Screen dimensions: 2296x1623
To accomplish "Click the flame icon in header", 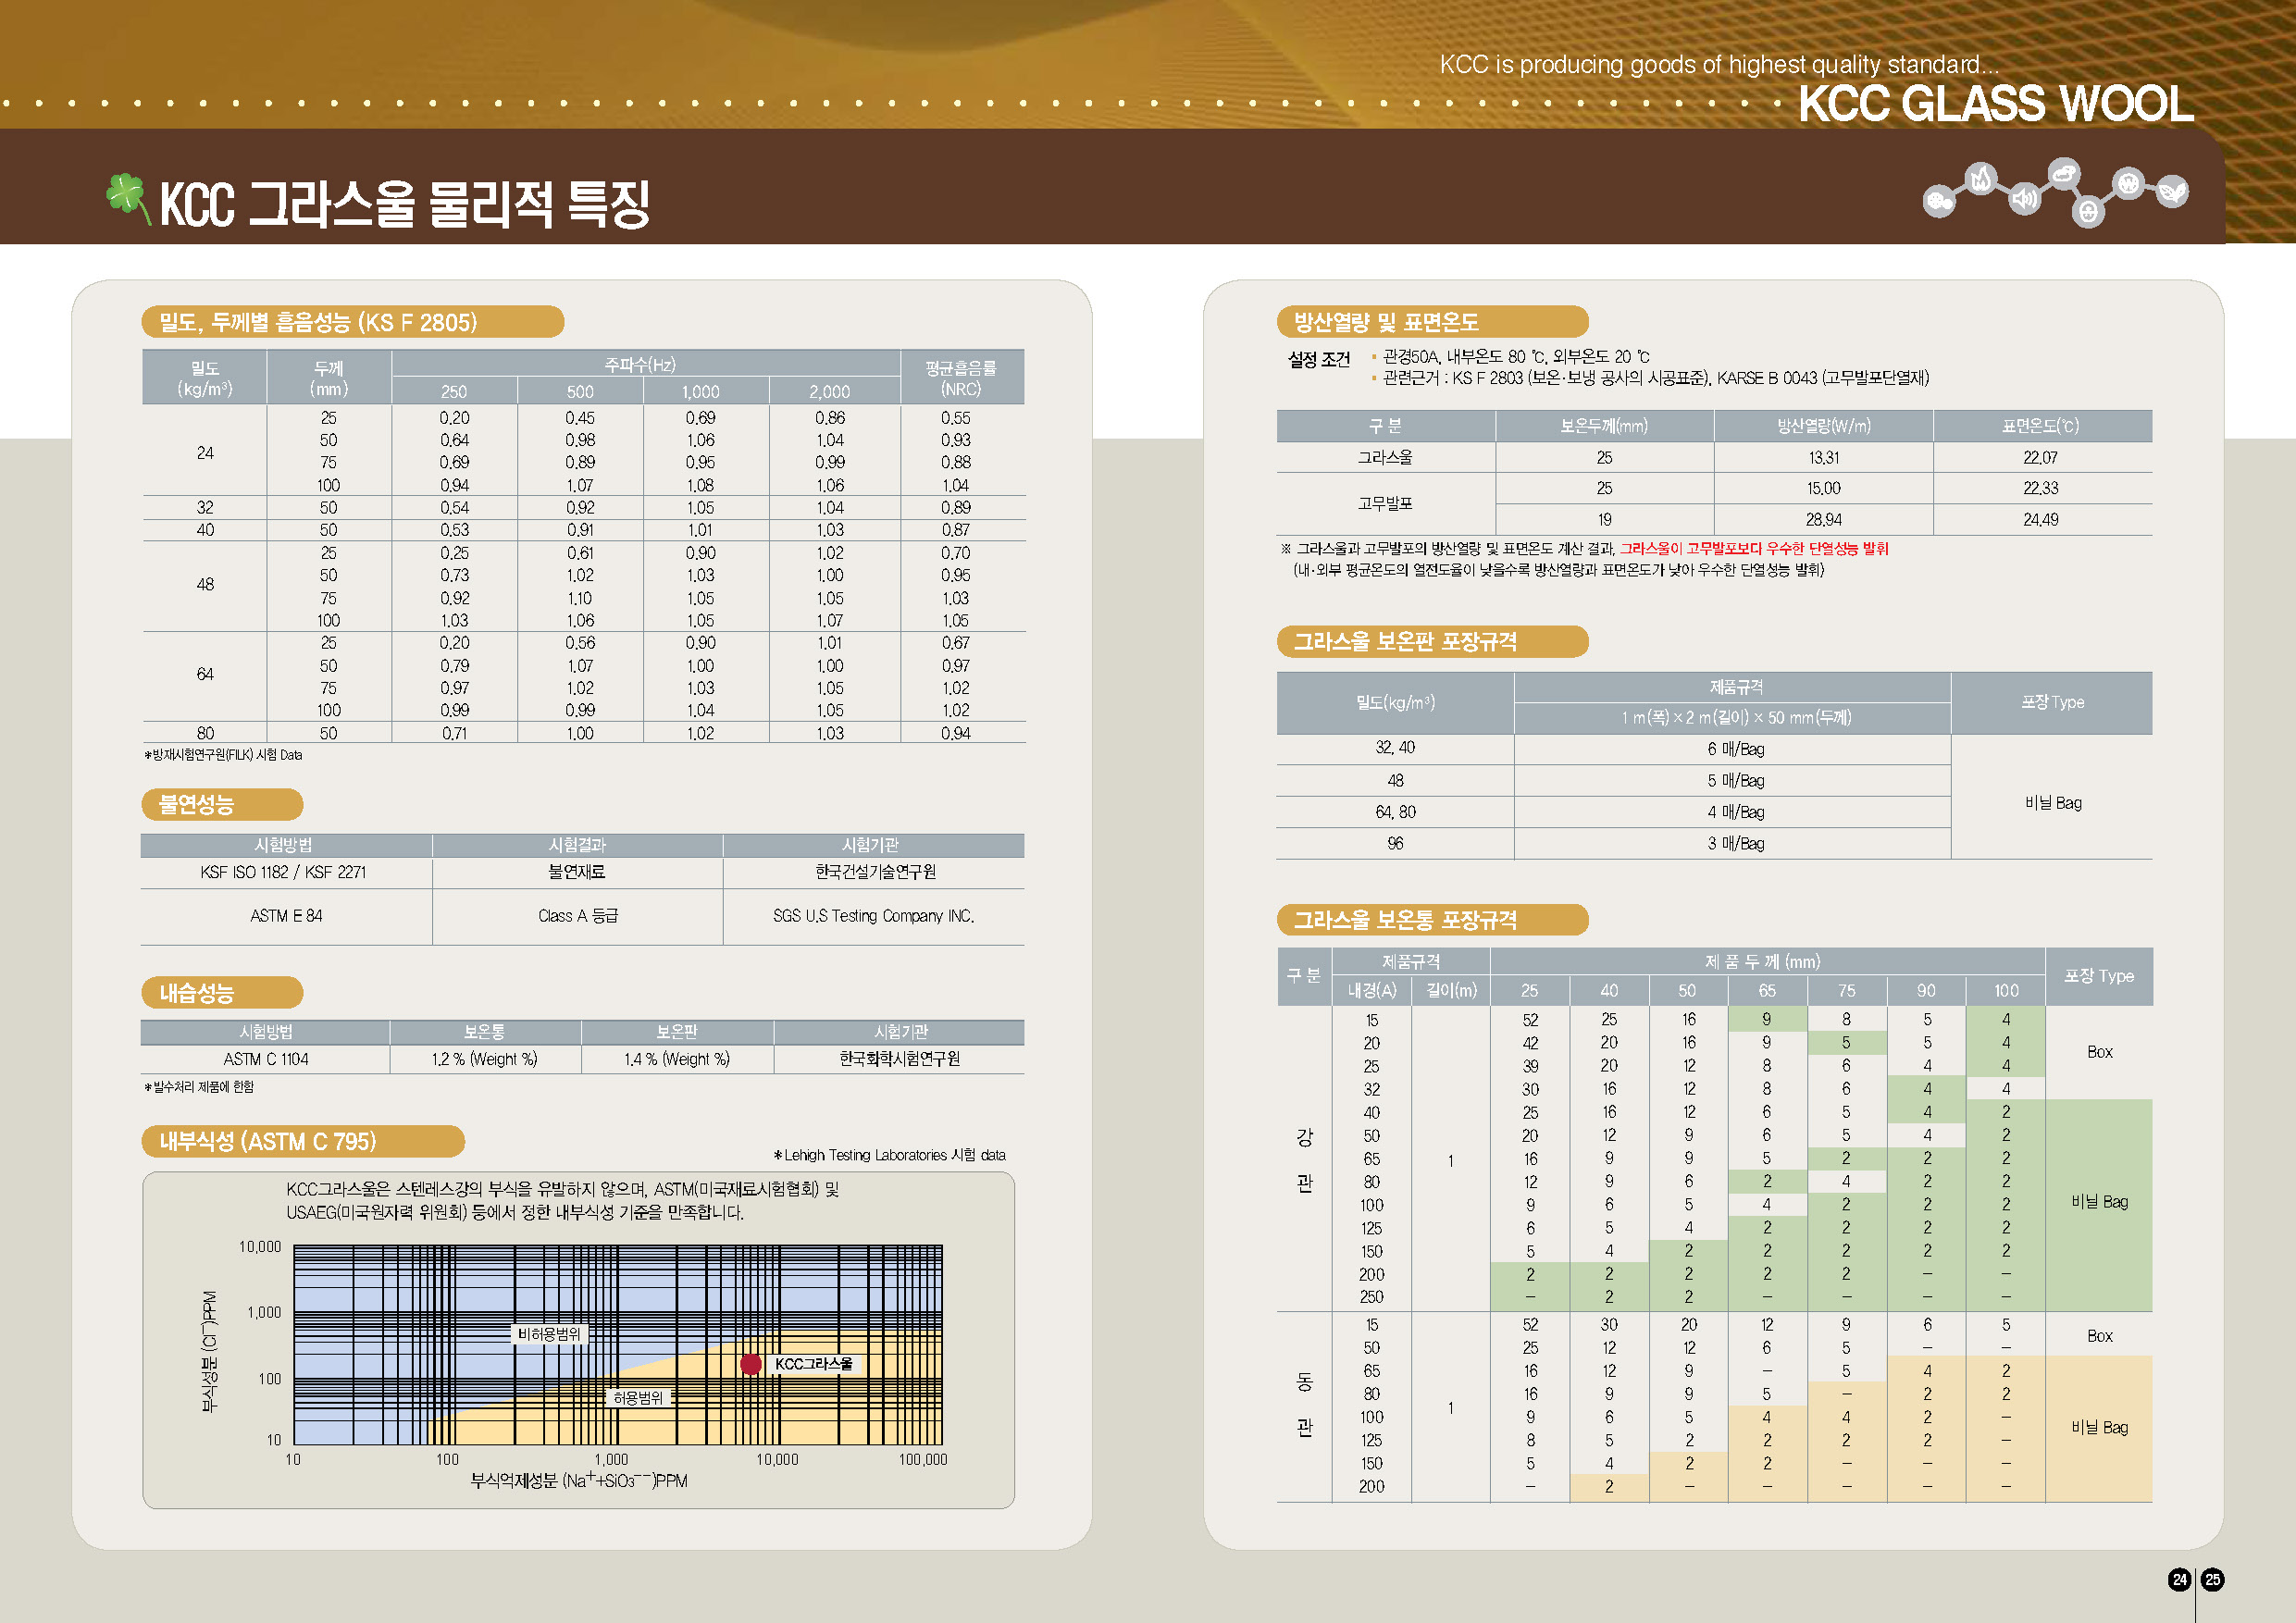I will tap(1980, 180).
